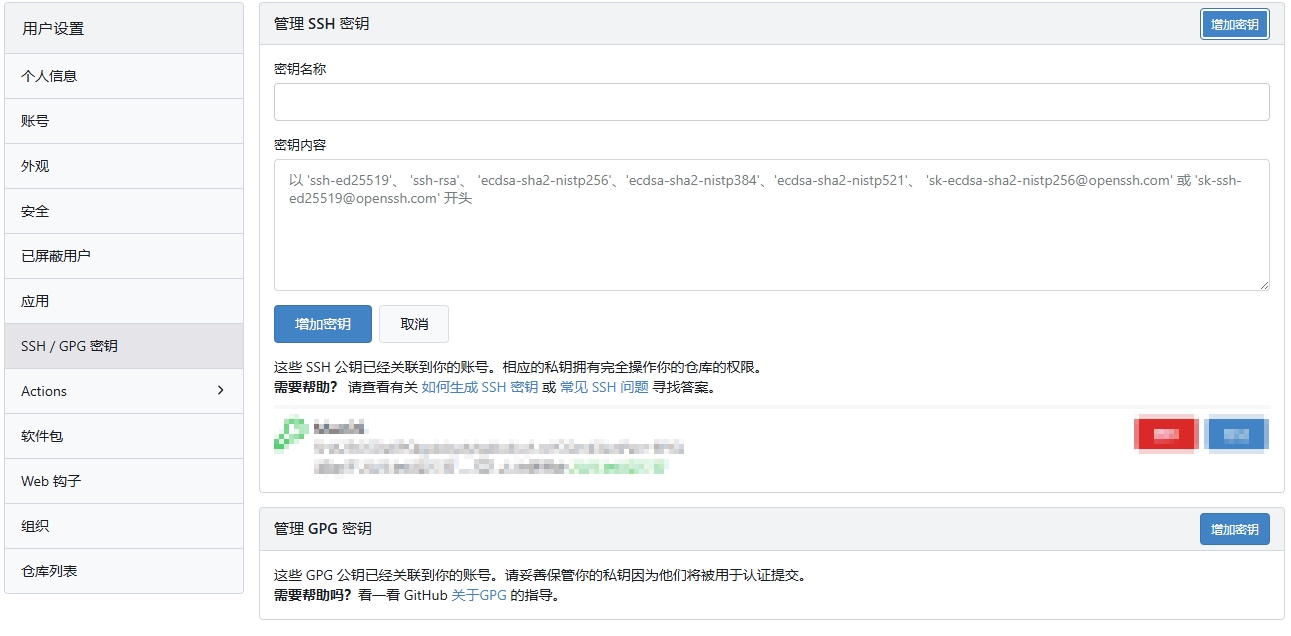Open 仓库列表 in the sidebar
Viewport: 1291px width, 636px height.
pyautogui.click(x=49, y=571)
